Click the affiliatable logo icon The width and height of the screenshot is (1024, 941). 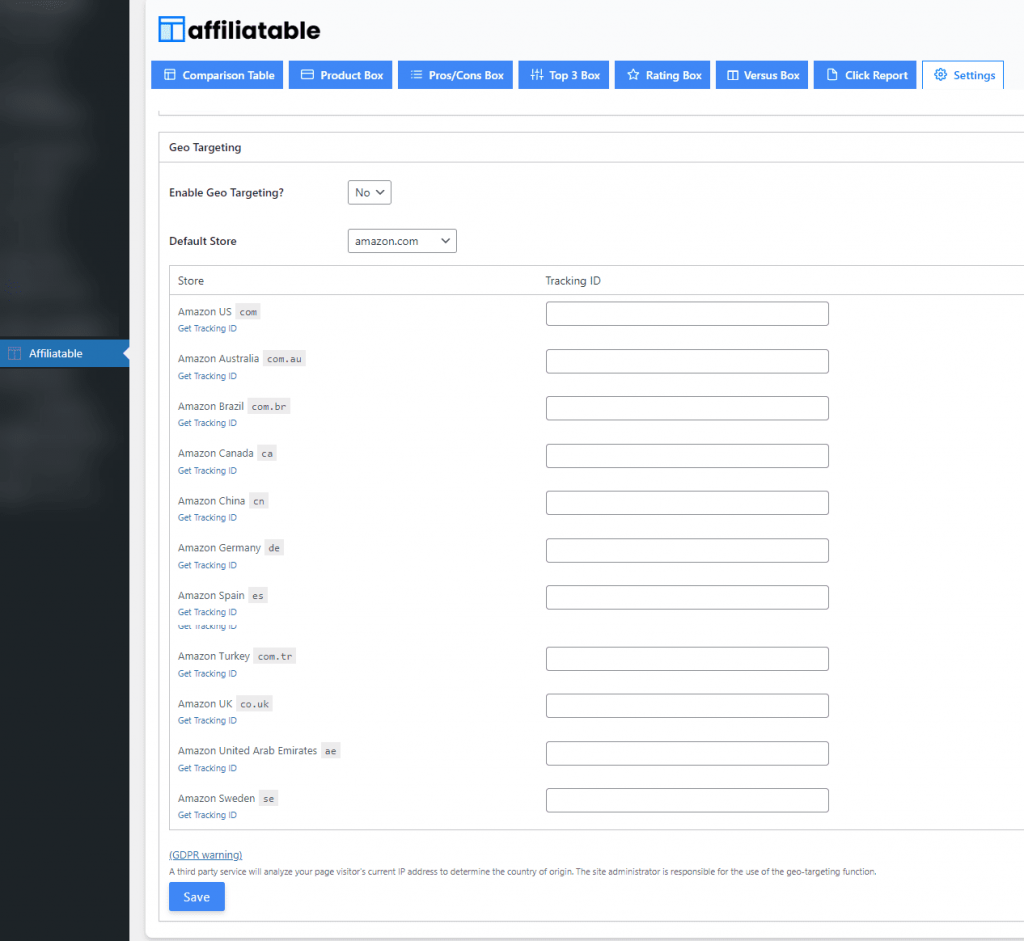(172, 29)
